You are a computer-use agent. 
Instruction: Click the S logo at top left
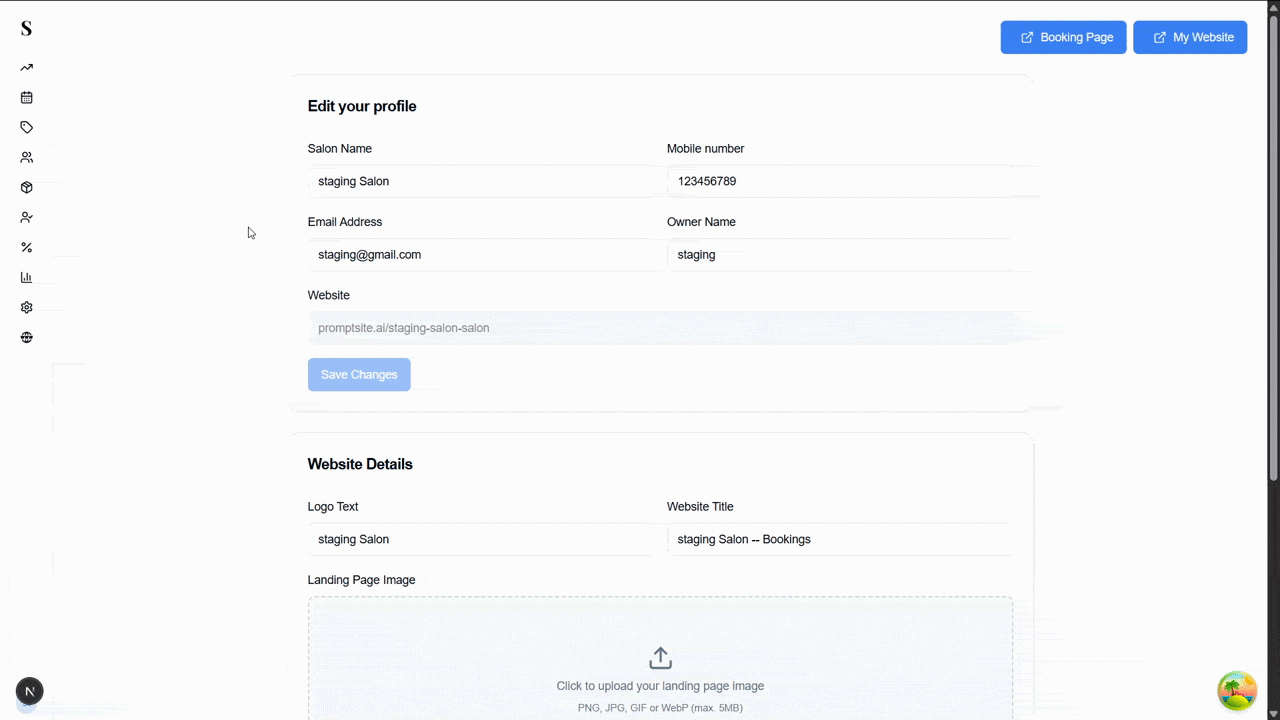[x=26, y=28]
